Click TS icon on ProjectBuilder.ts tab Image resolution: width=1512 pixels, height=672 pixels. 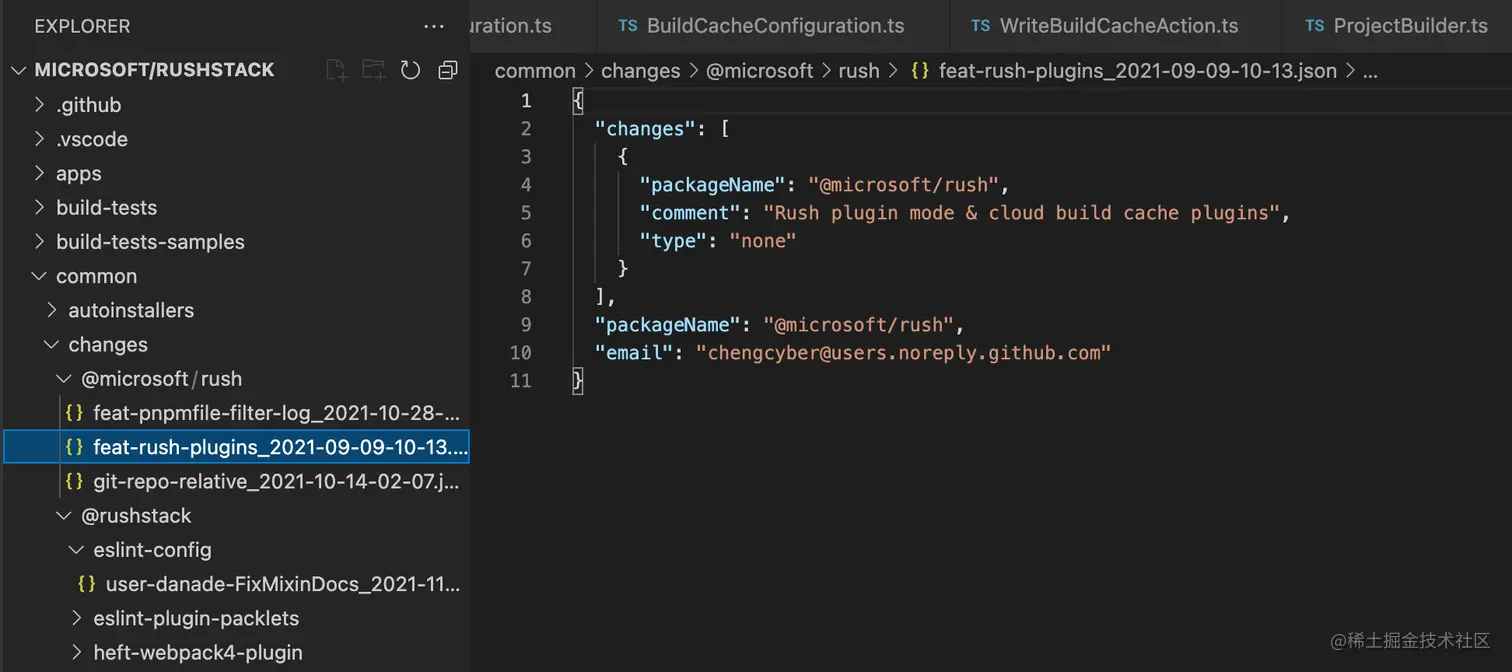click(x=1315, y=26)
